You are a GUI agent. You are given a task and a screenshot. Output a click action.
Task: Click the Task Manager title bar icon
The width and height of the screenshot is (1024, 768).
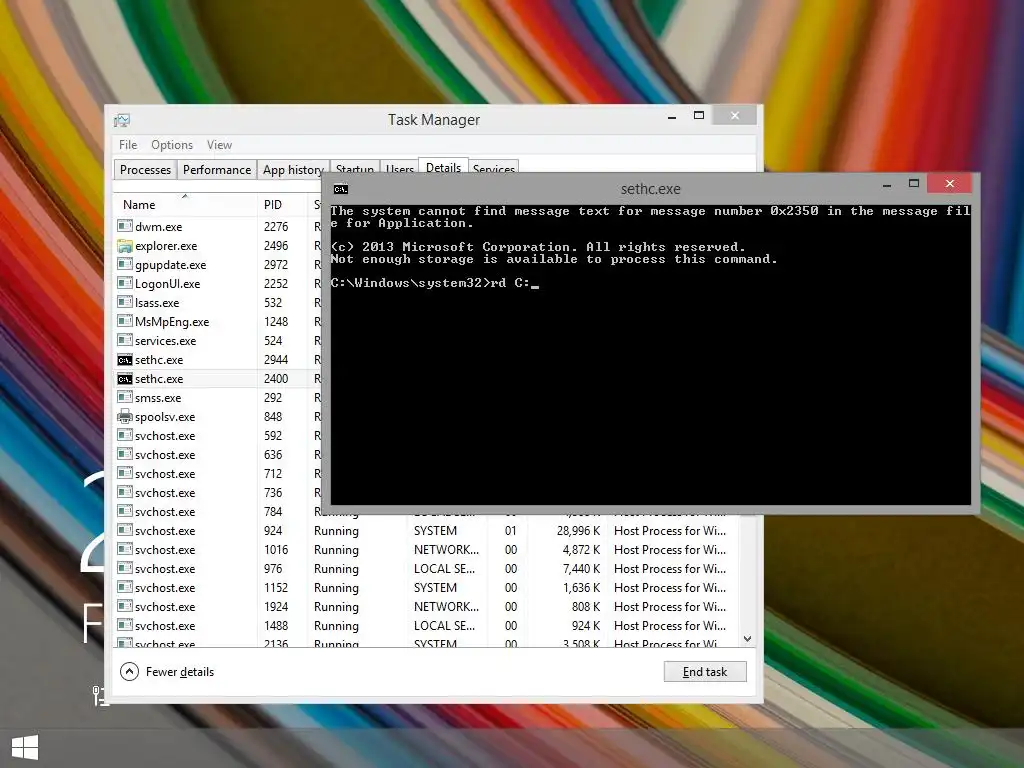[x=122, y=120]
